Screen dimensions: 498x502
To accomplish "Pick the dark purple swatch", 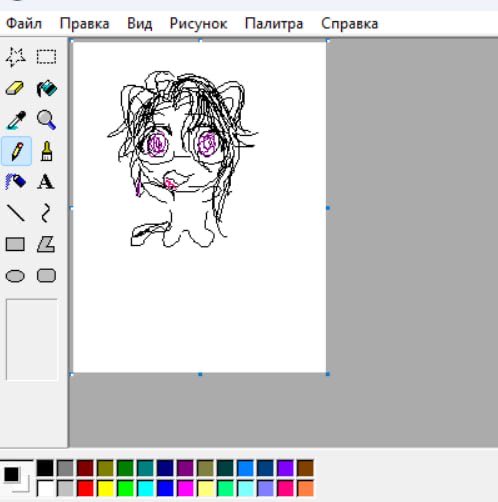I will [185, 468].
